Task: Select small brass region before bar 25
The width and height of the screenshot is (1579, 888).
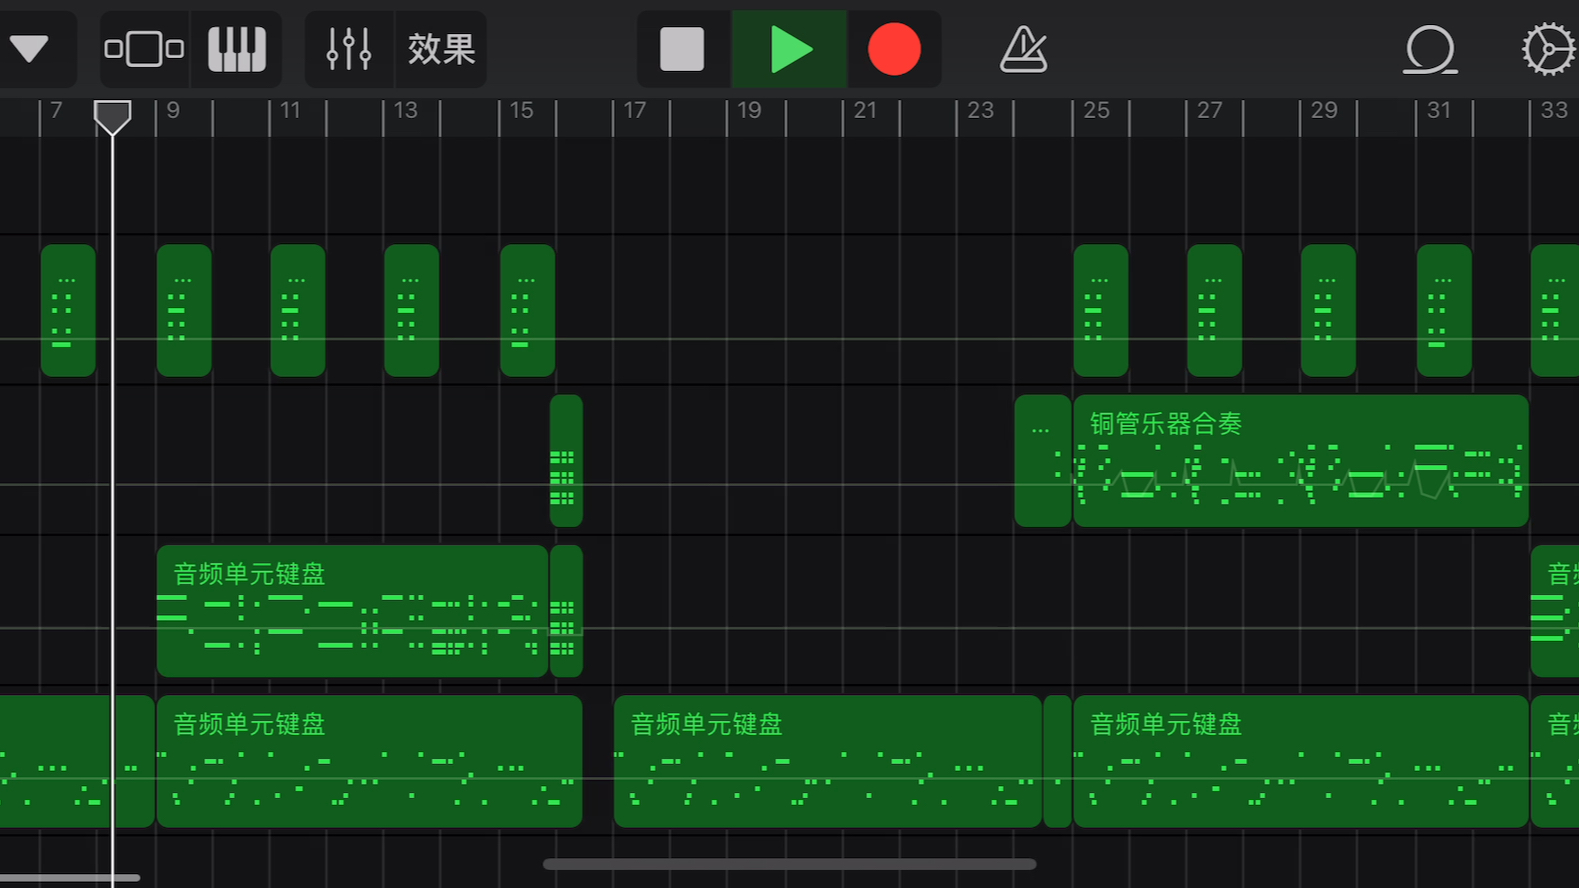Action: [x=1043, y=461]
